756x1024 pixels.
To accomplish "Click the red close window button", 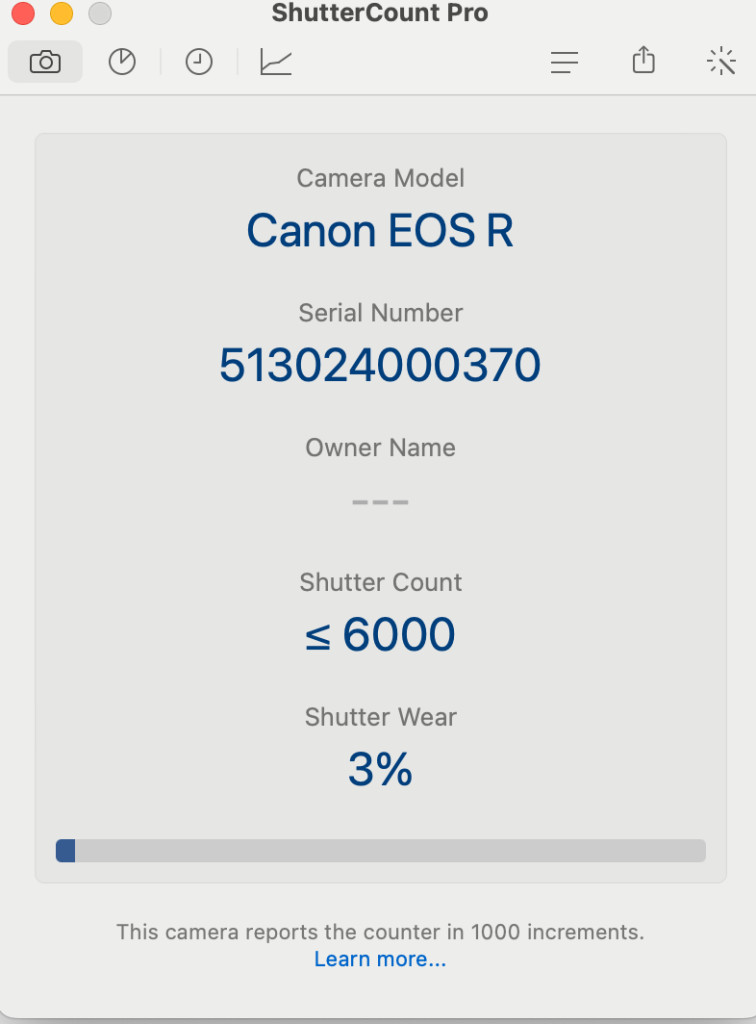I will pyautogui.click(x=23, y=13).
